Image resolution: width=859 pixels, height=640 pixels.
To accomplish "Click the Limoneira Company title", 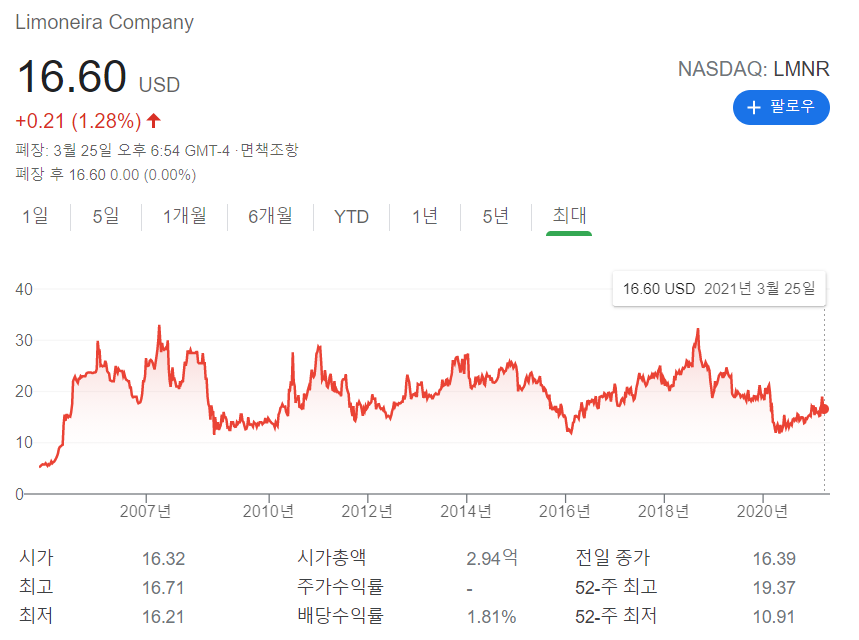I will click(x=104, y=22).
